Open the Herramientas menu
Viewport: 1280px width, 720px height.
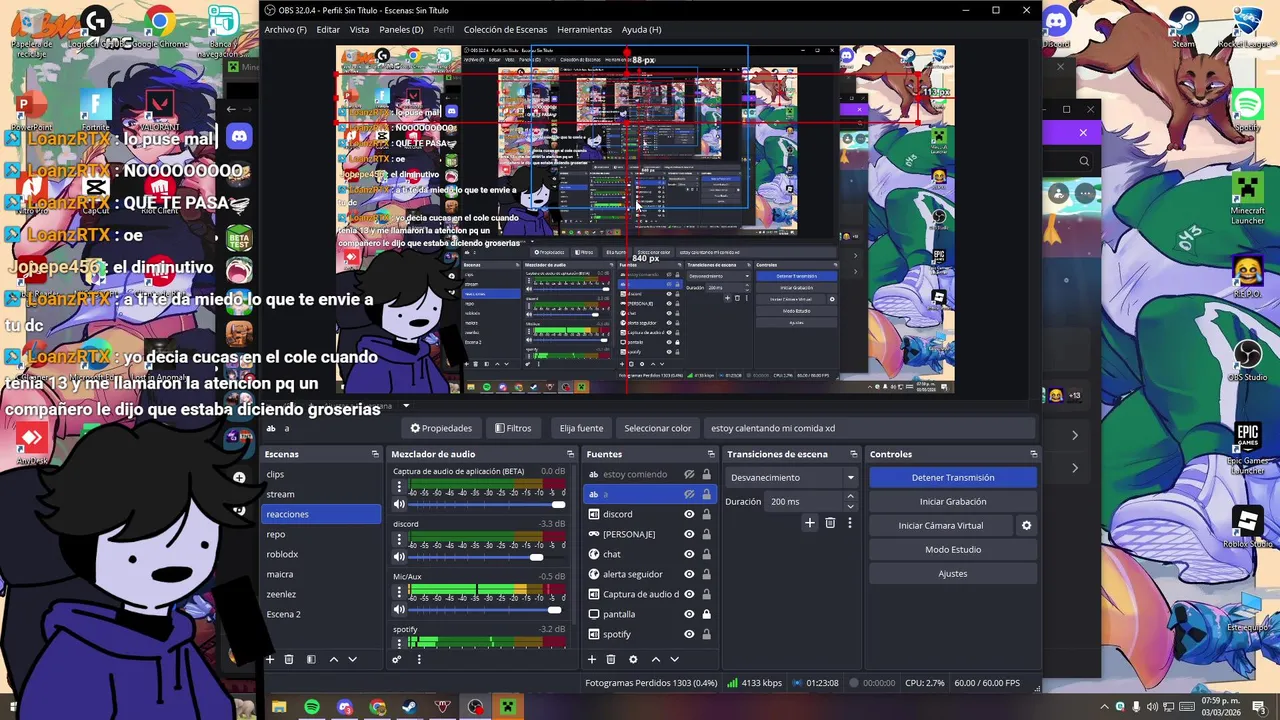584,29
